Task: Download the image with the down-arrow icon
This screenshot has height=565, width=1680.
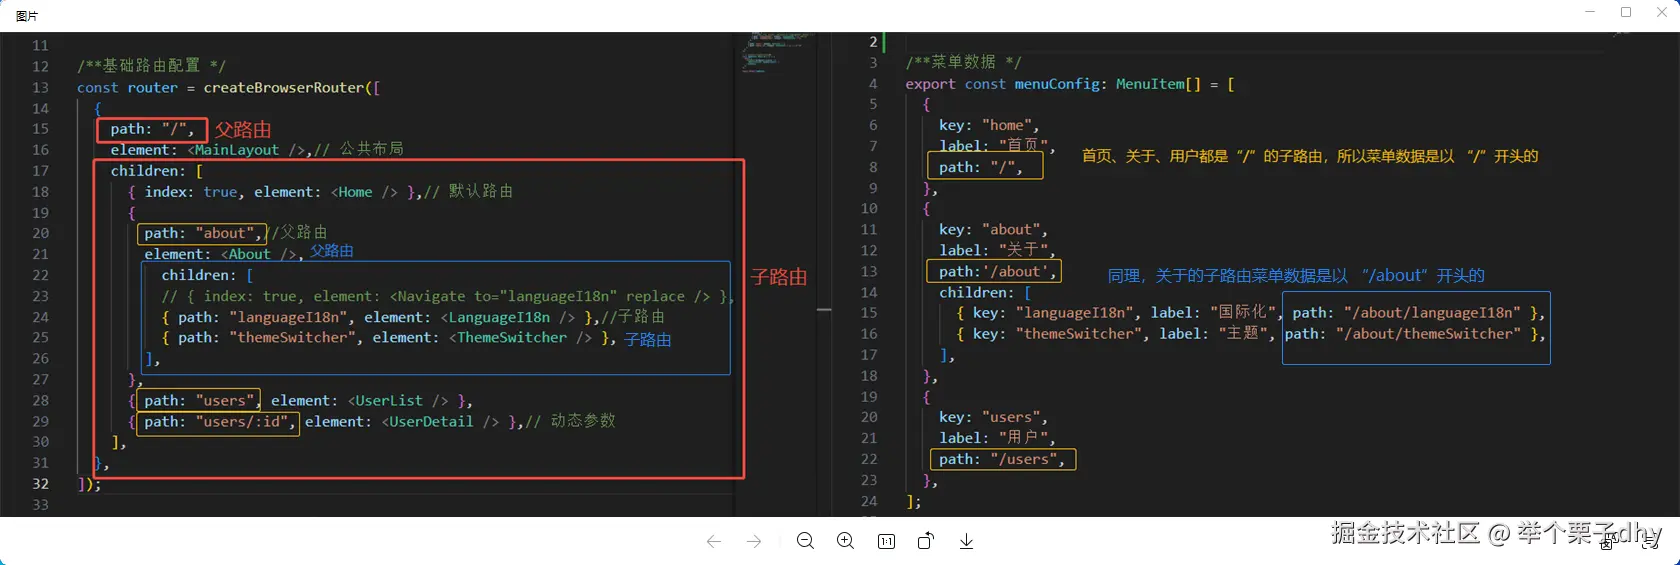Action: click(x=966, y=541)
